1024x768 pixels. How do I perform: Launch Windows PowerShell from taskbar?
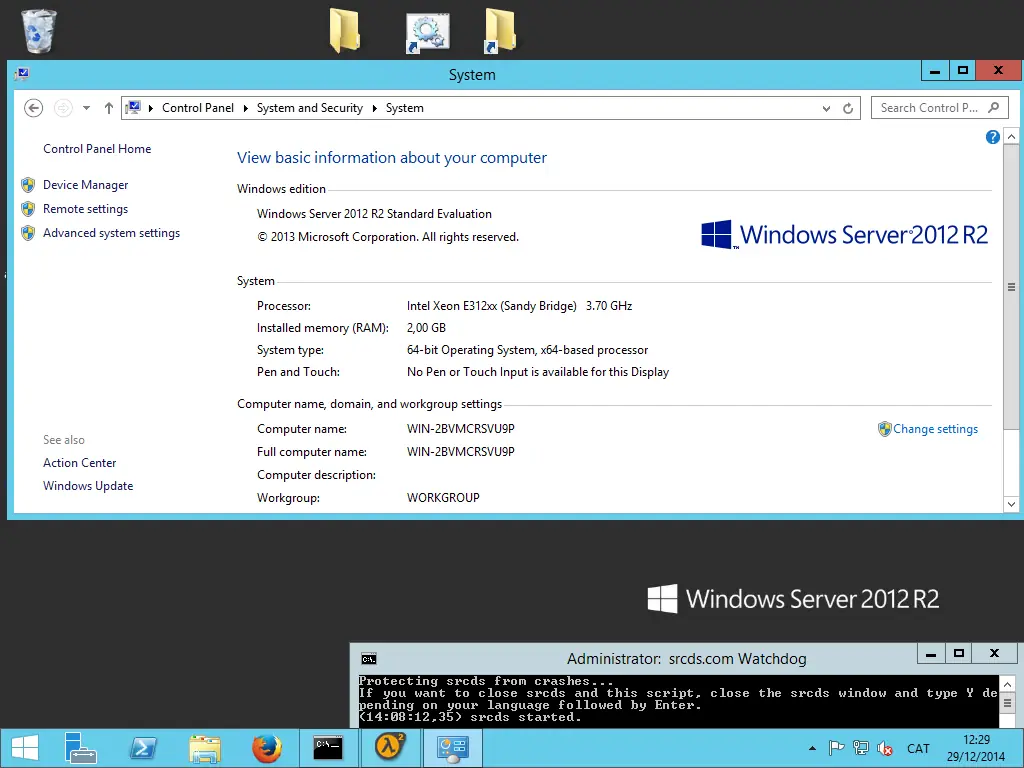click(x=142, y=748)
